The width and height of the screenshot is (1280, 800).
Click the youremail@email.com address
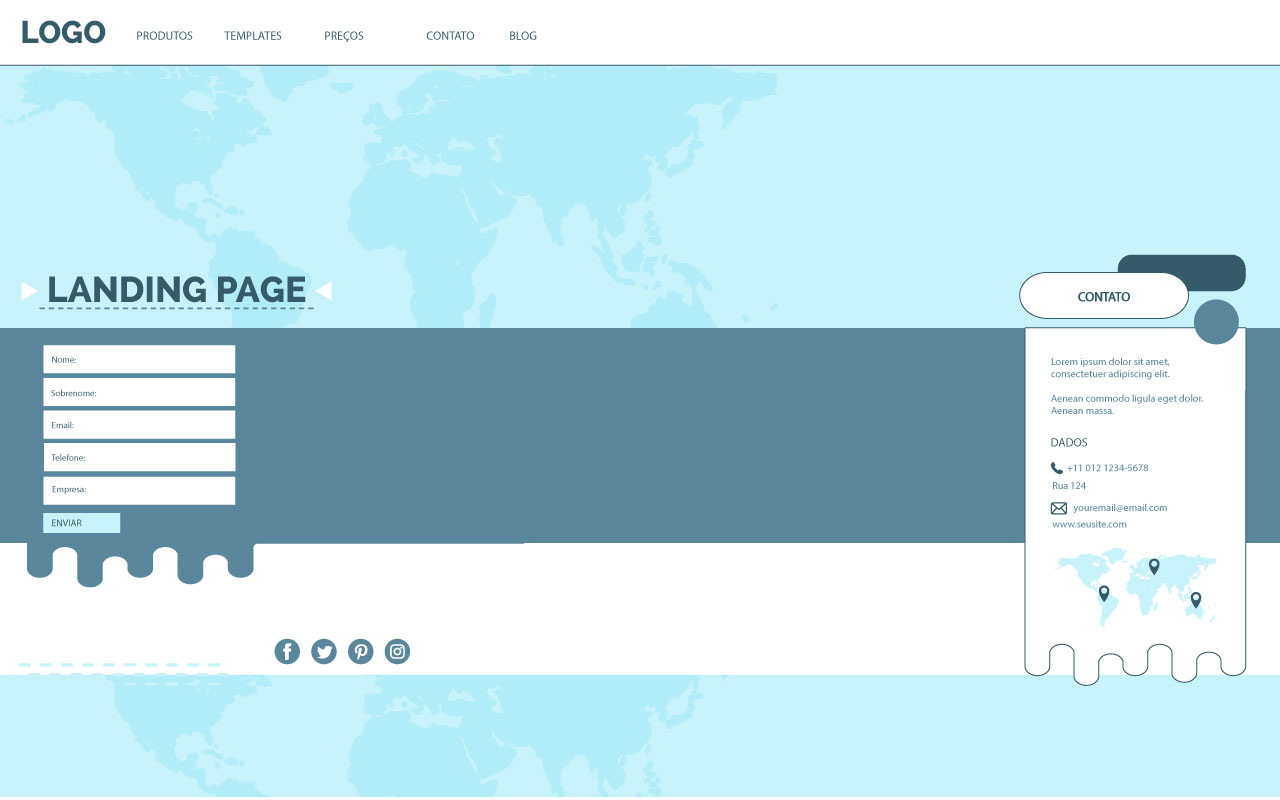1120,508
